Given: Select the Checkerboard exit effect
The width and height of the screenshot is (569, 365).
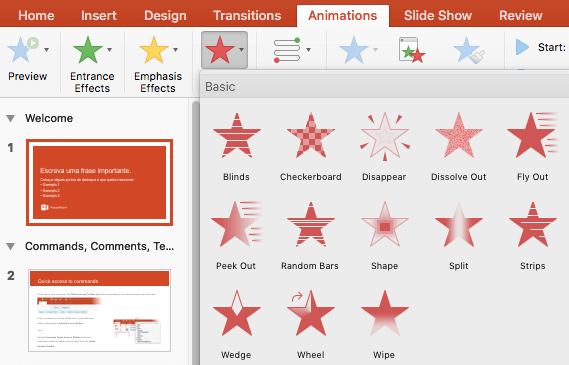Looking at the screenshot, I should (311, 147).
